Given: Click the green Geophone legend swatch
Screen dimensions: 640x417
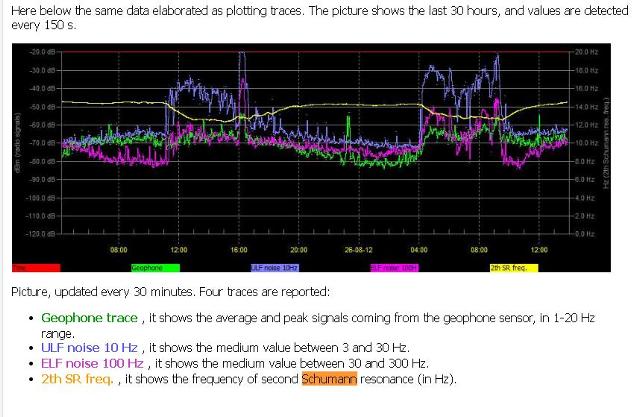Looking at the screenshot, I should click(155, 268).
